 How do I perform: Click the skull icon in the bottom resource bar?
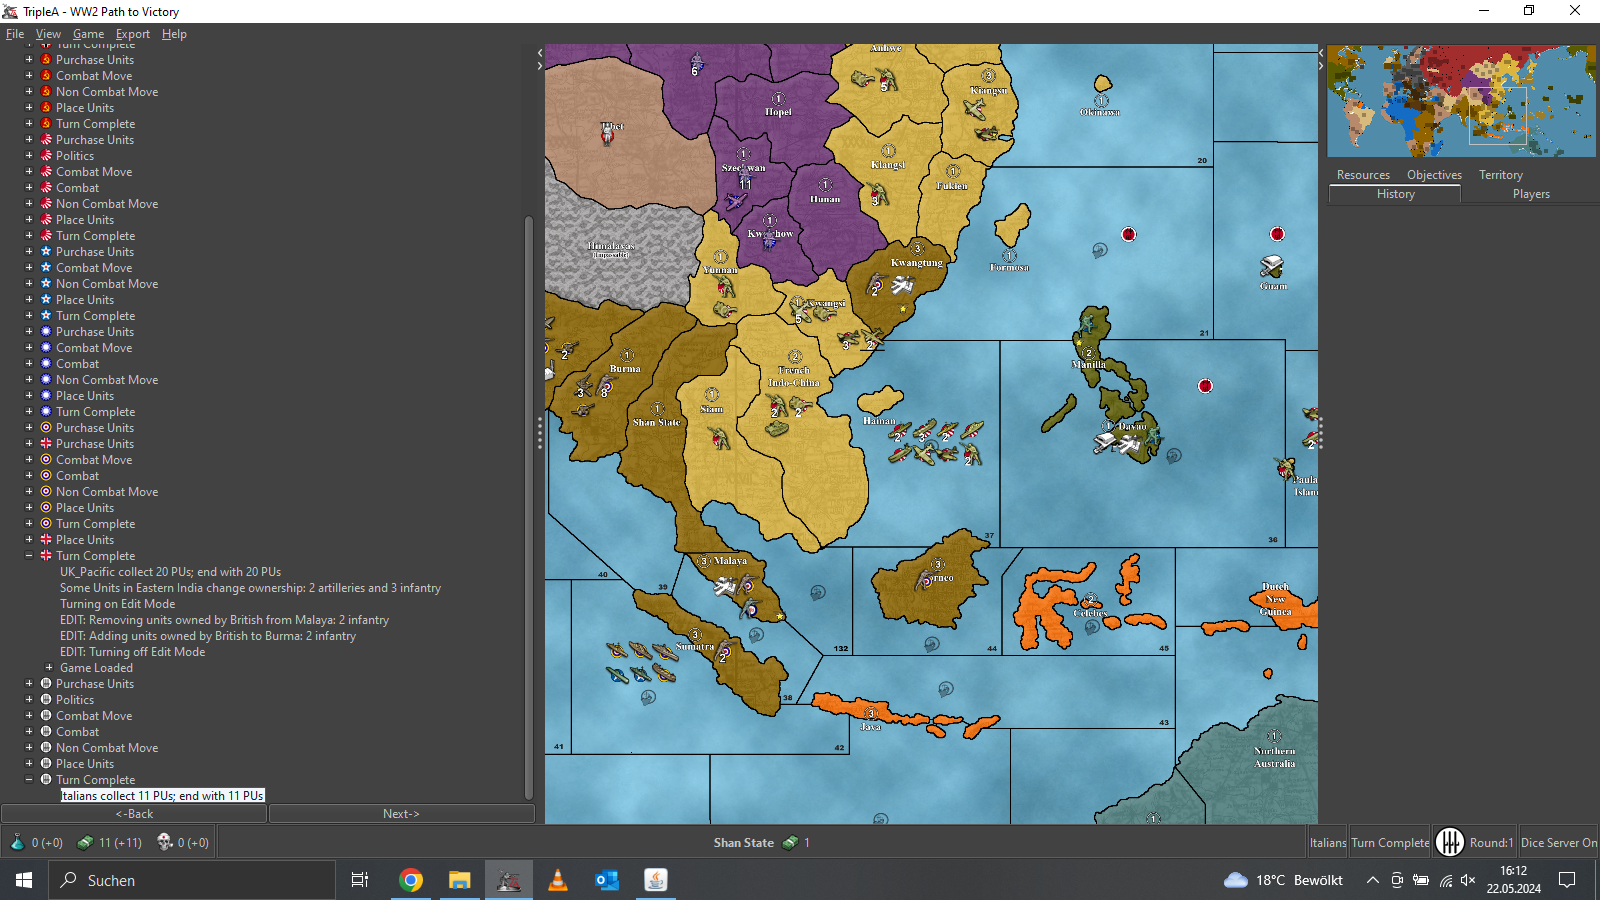165,842
